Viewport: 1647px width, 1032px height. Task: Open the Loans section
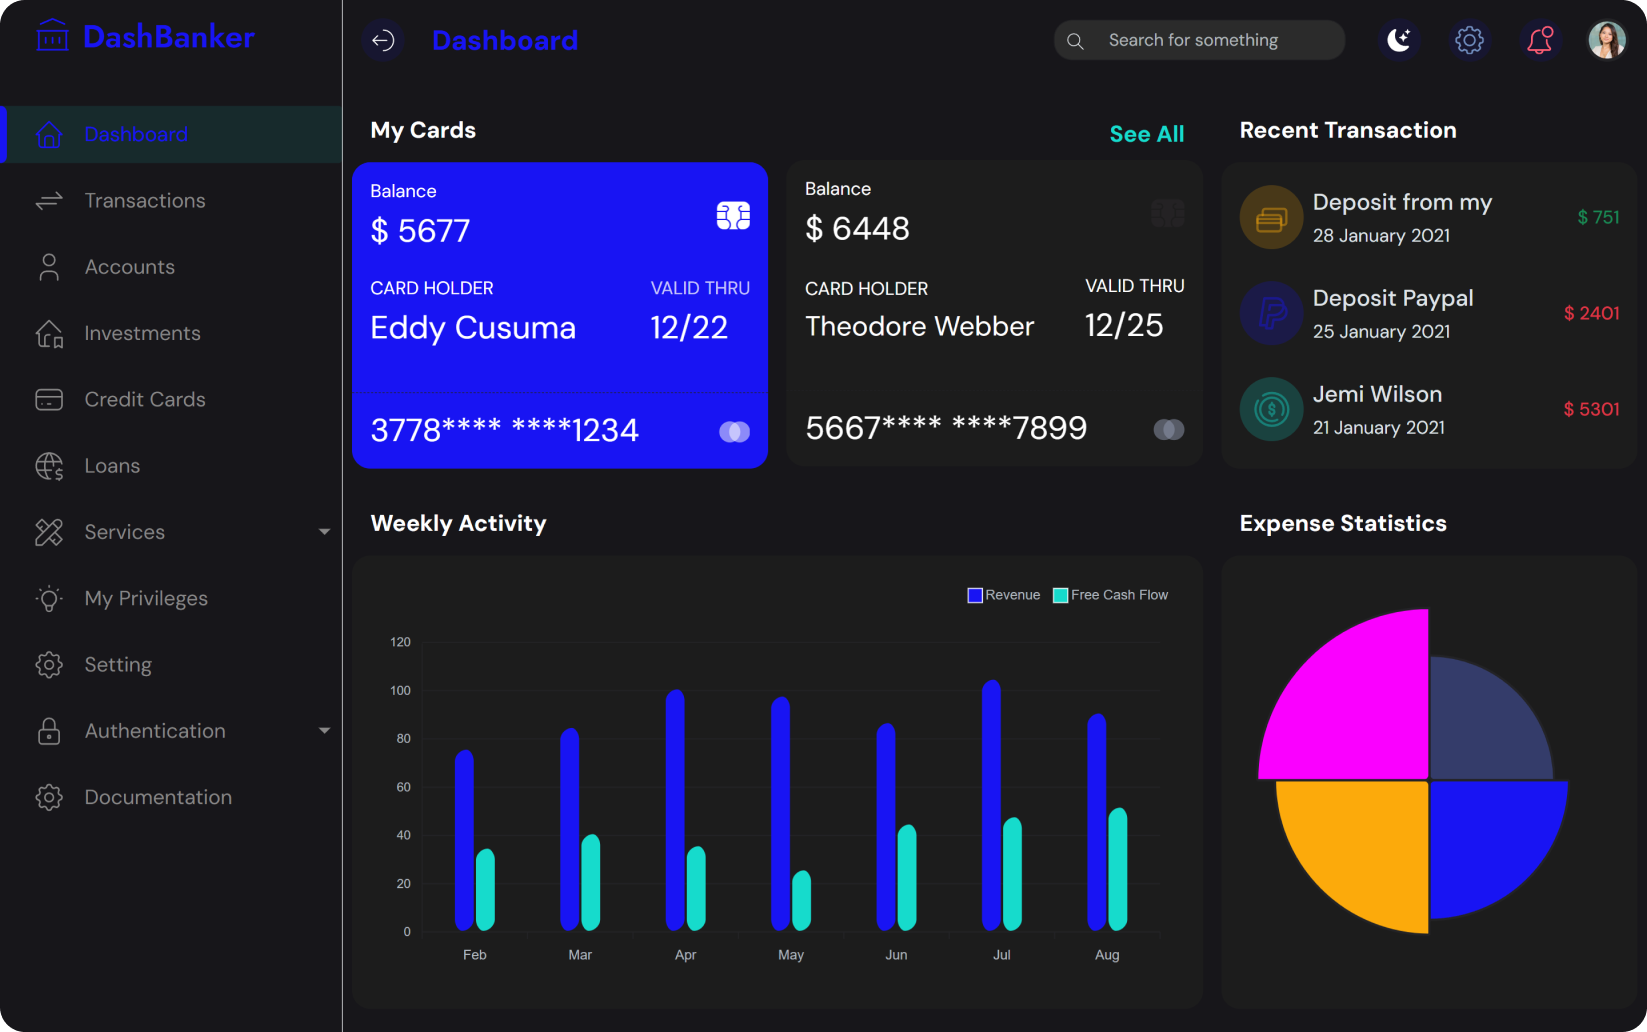pos(112,465)
